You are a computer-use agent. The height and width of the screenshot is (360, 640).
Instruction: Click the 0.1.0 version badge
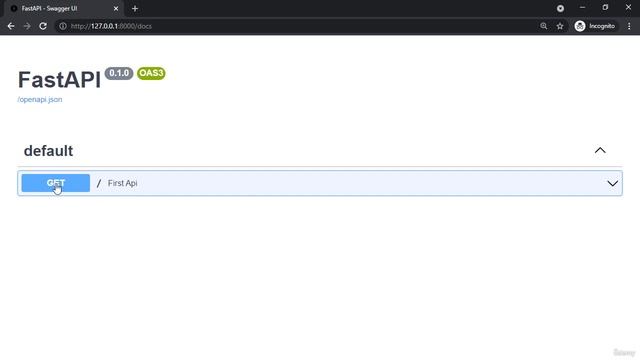click(119, 73)
